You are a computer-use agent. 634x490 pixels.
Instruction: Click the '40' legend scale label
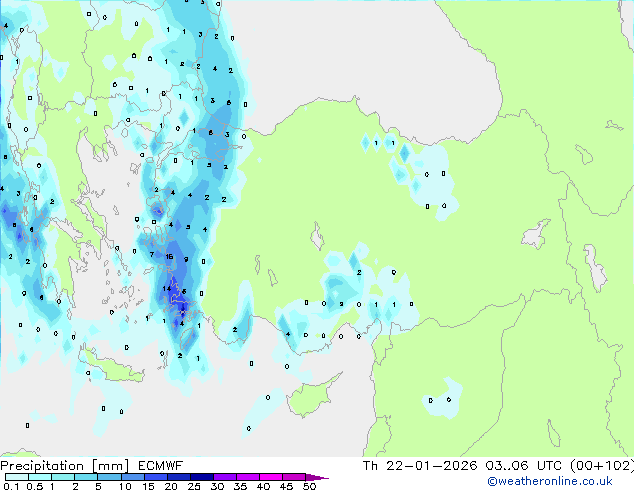263,486
